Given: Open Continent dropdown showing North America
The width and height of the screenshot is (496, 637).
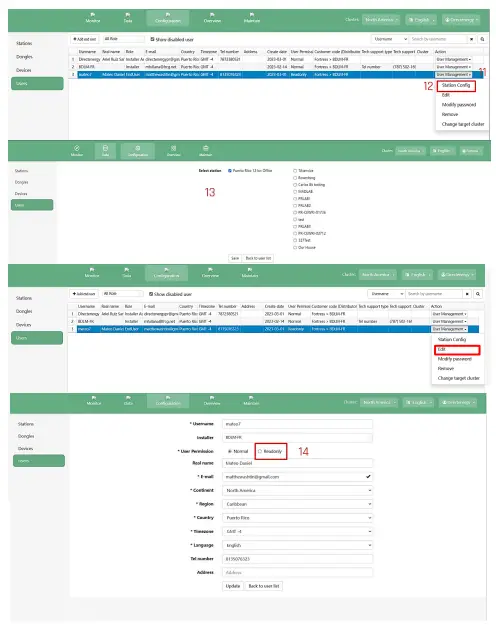Looking at the screenshot, I should click(x=297, y=490).
